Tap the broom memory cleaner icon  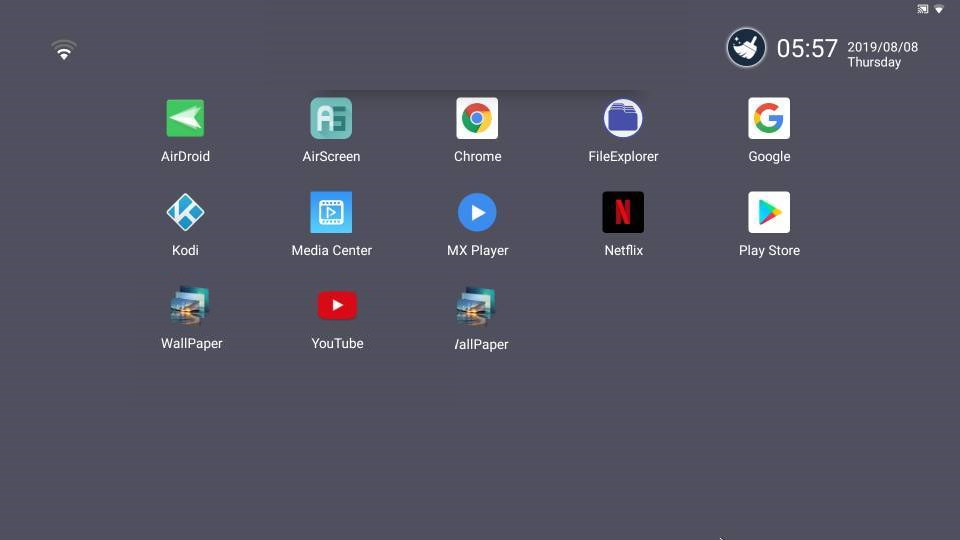[746, 48]
